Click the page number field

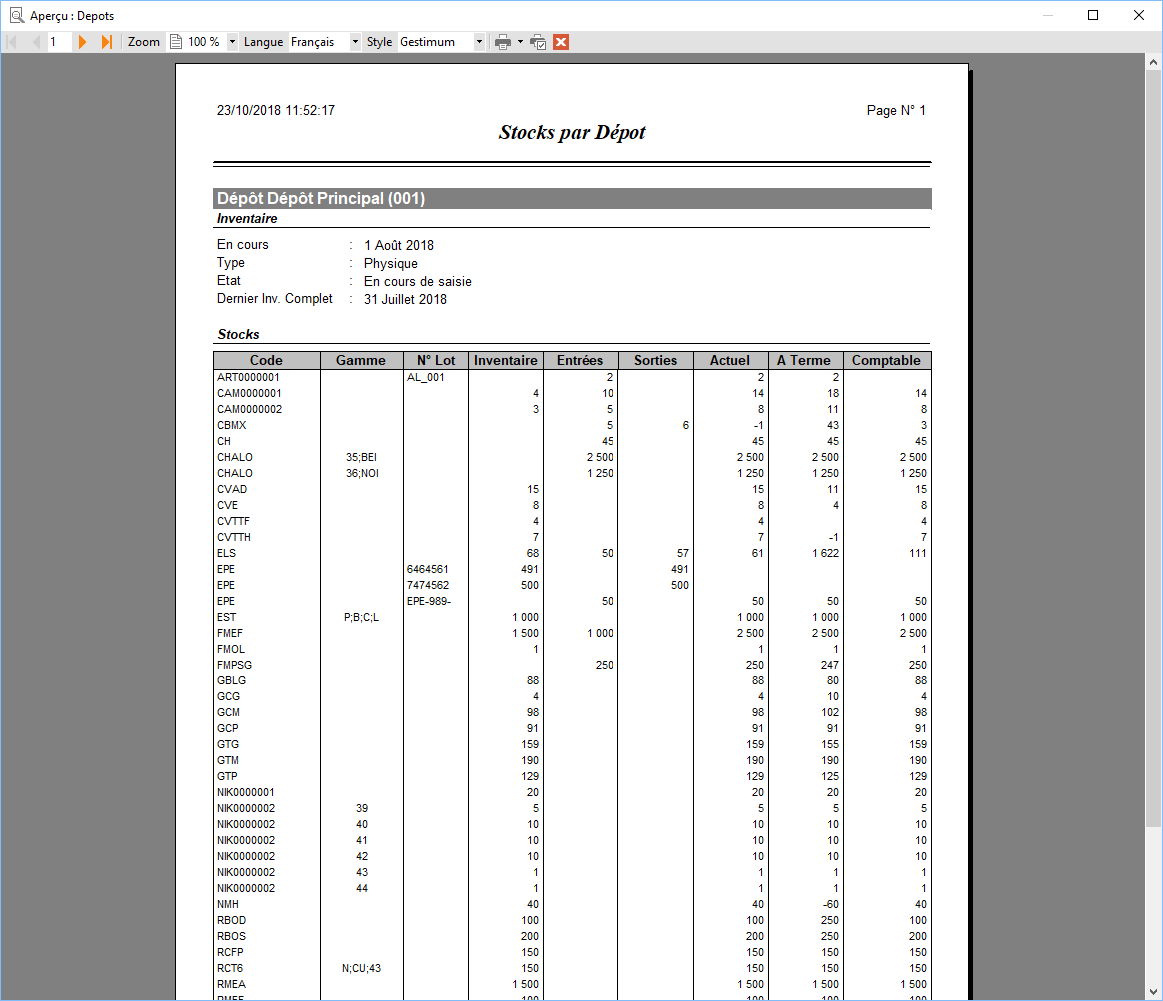pos(59,42)
